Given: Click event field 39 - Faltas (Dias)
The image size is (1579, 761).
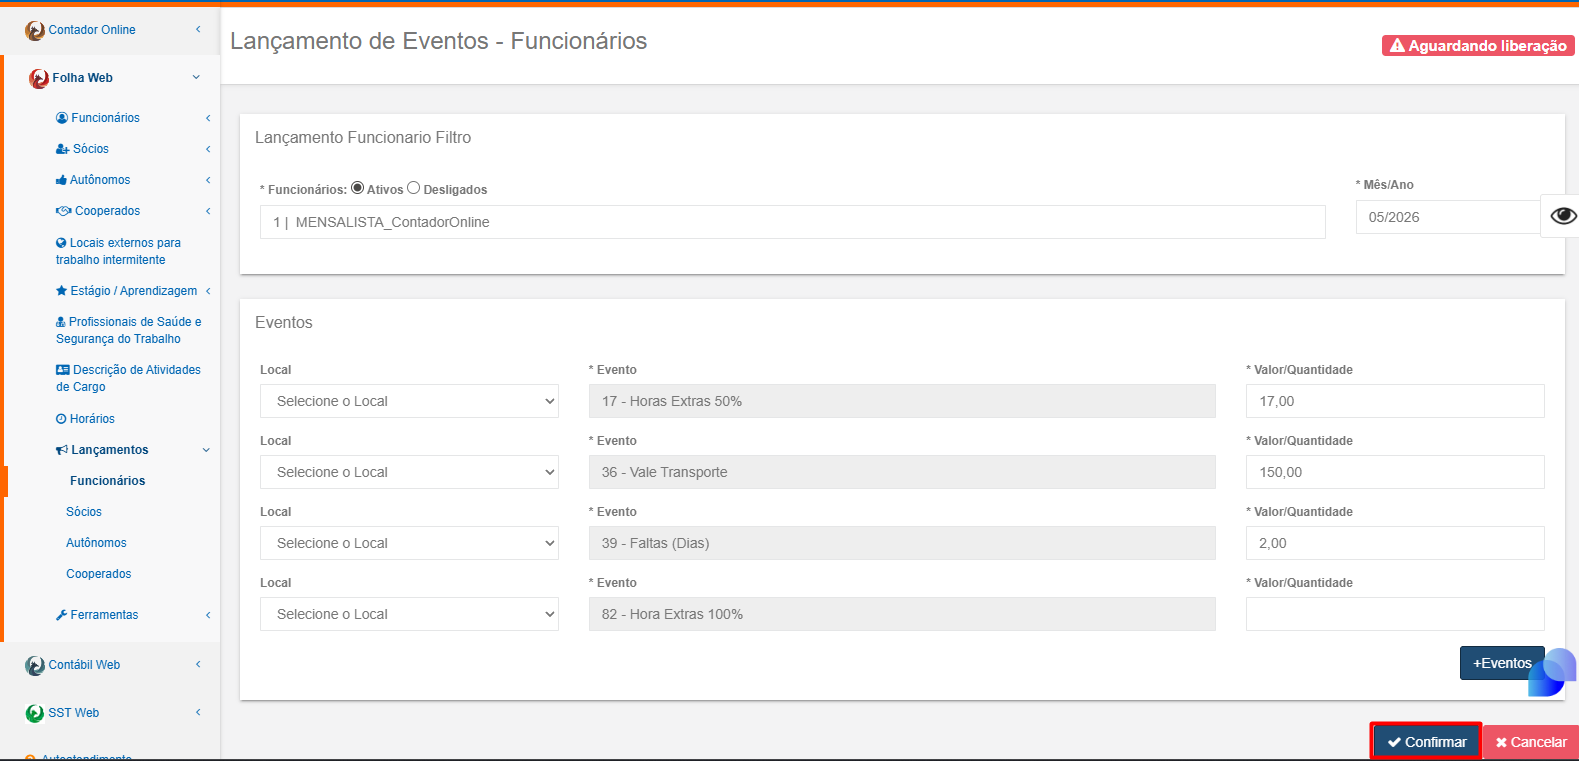Looking at the screenshot, I should (902, 543).
